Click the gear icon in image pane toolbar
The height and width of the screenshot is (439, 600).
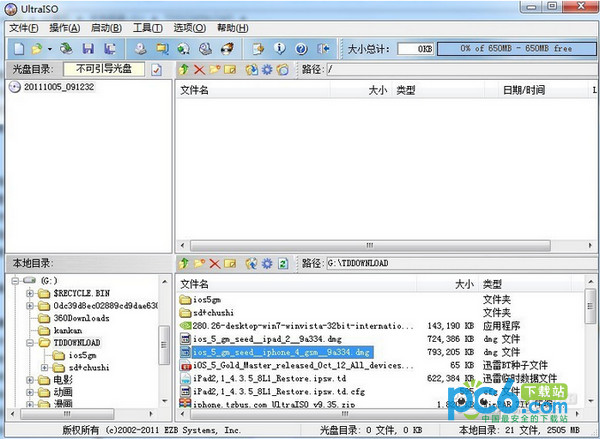point(267,70)
